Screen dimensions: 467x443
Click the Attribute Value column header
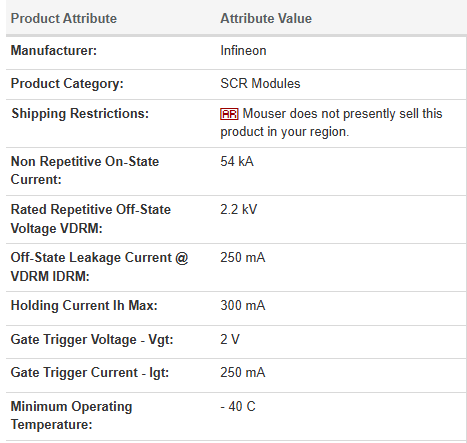[266, 18]
